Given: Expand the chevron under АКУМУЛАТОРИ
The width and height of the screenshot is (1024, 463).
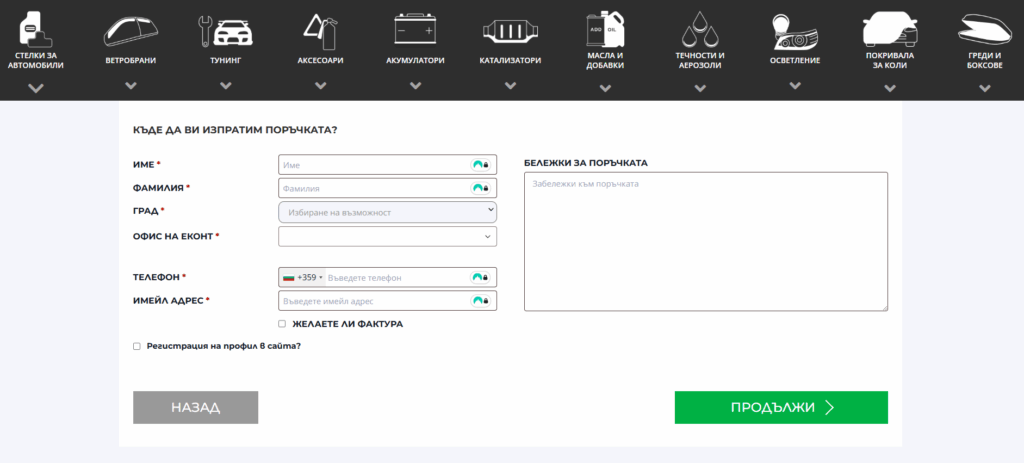Looking at the screenshot, I should coord(415,85).
